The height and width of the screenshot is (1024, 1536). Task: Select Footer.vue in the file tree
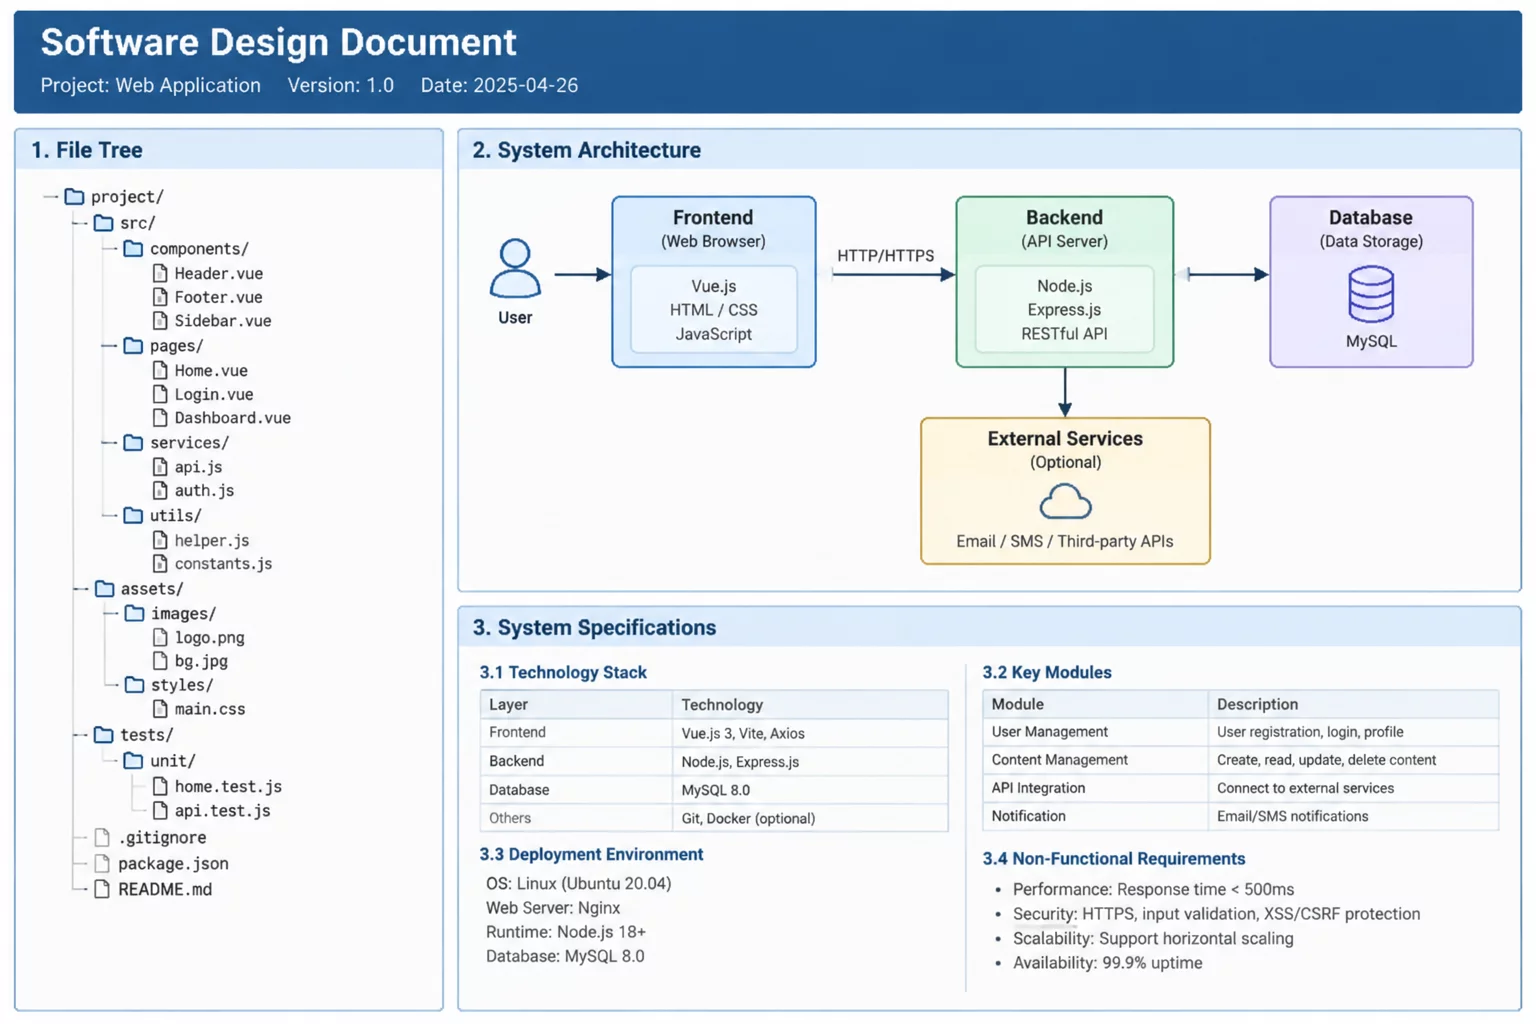218,297
